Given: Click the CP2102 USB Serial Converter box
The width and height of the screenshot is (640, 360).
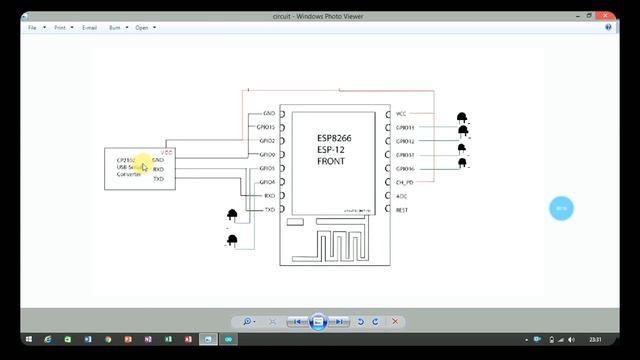Looking at the screenshot, I should pyautogui.click(x=140, y=169).
